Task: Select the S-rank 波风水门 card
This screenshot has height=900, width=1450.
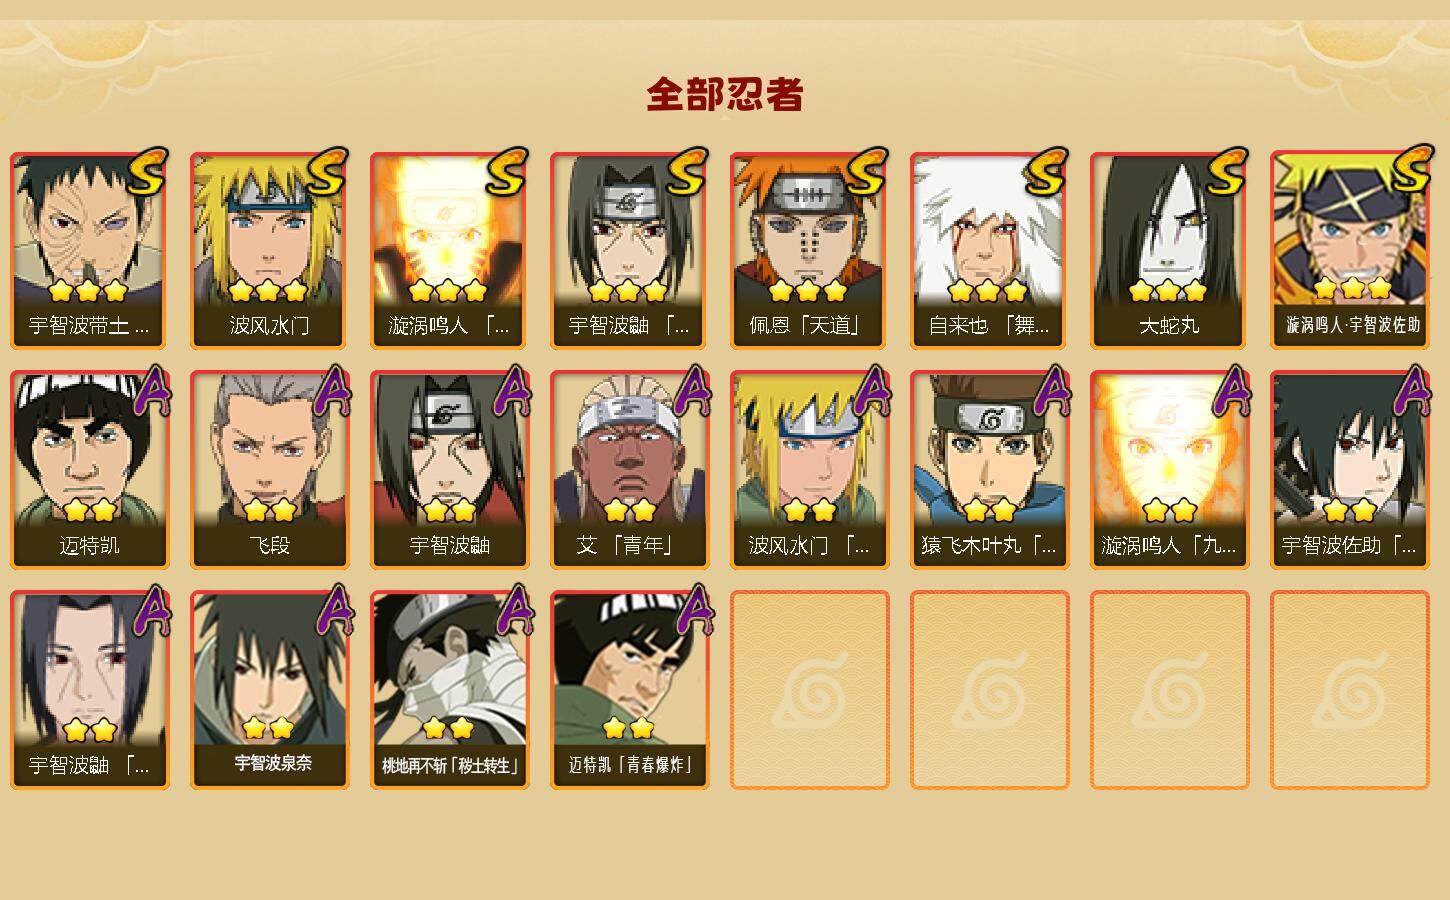Action: coord(269,250)
